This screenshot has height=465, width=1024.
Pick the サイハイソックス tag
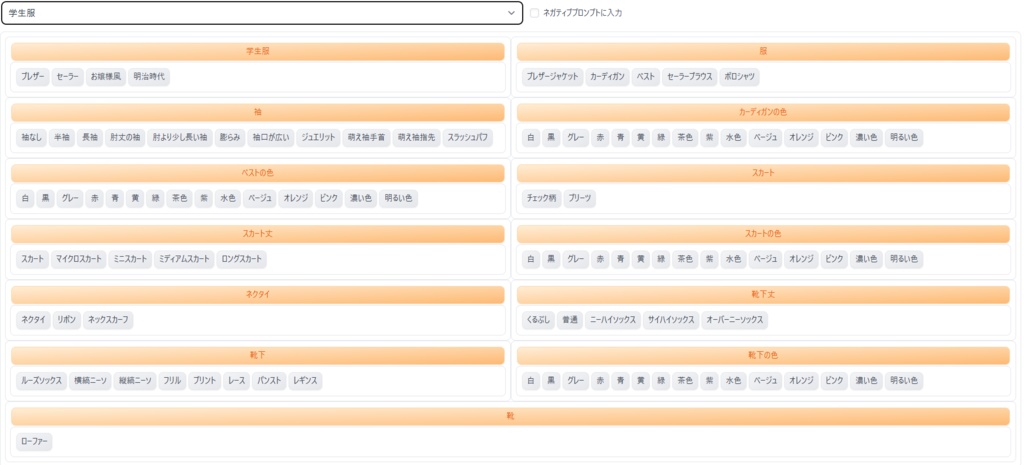point(671,320)
